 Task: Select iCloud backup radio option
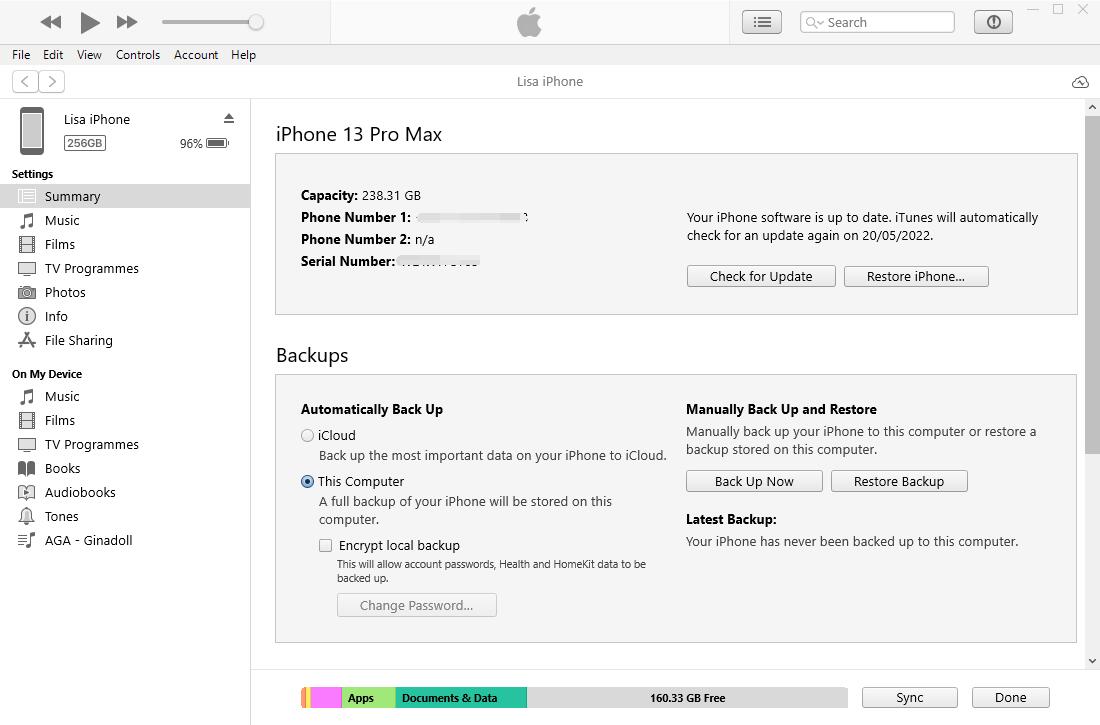coord(307,435)
